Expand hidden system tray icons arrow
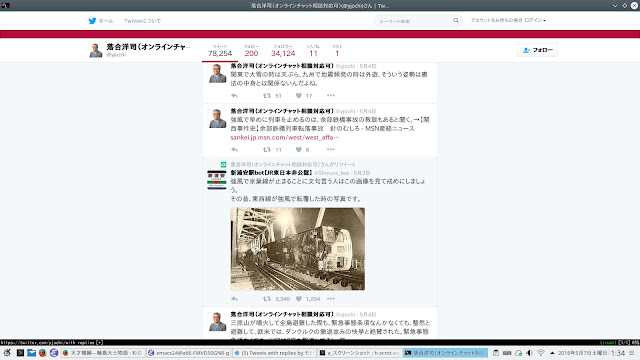This screenshot has height=360, width=640. (552, 353)
